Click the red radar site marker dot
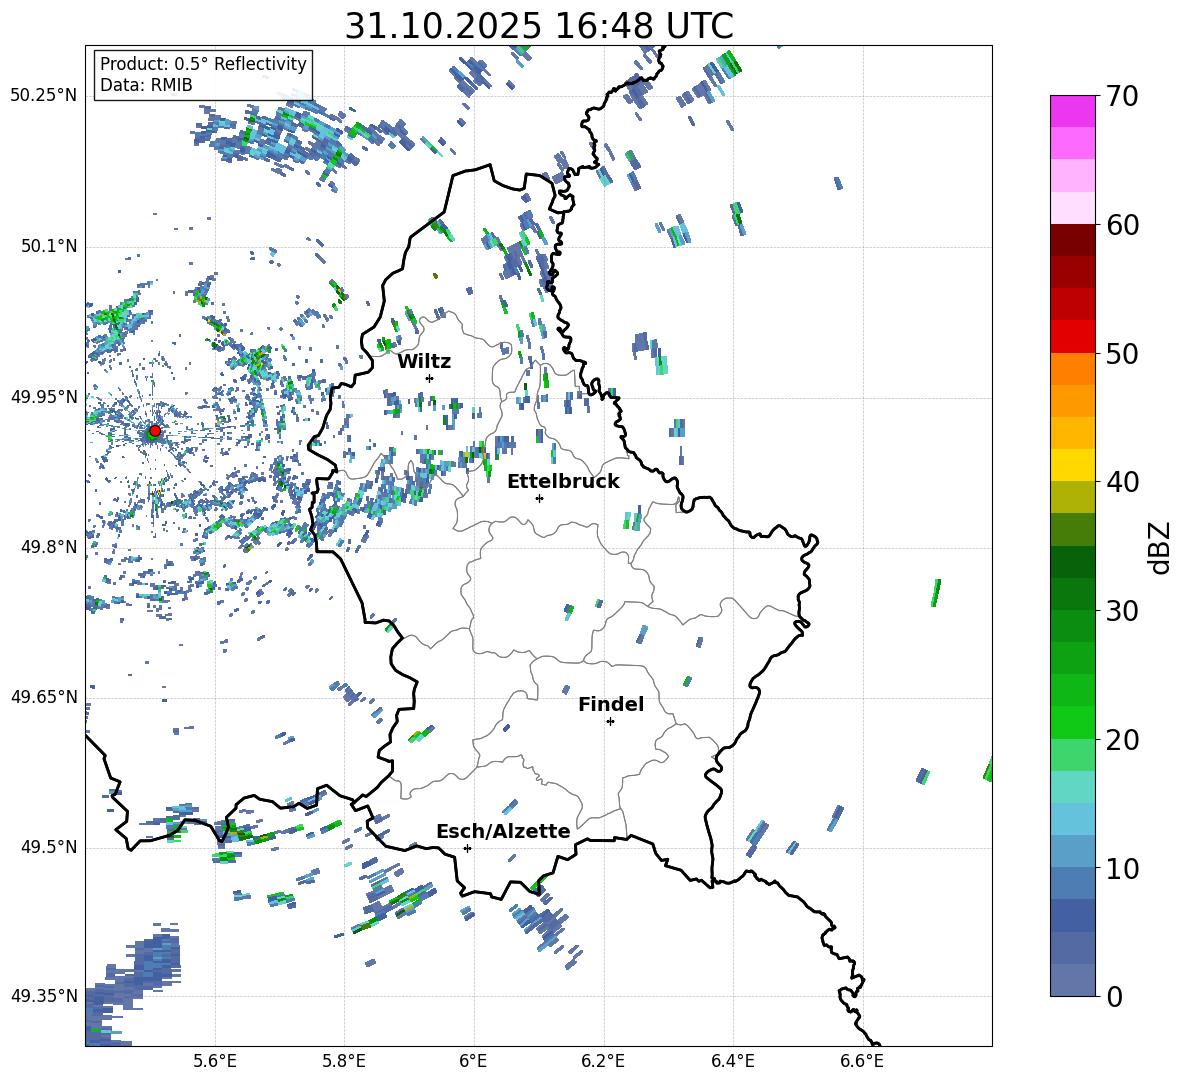 tap(154, 431)
